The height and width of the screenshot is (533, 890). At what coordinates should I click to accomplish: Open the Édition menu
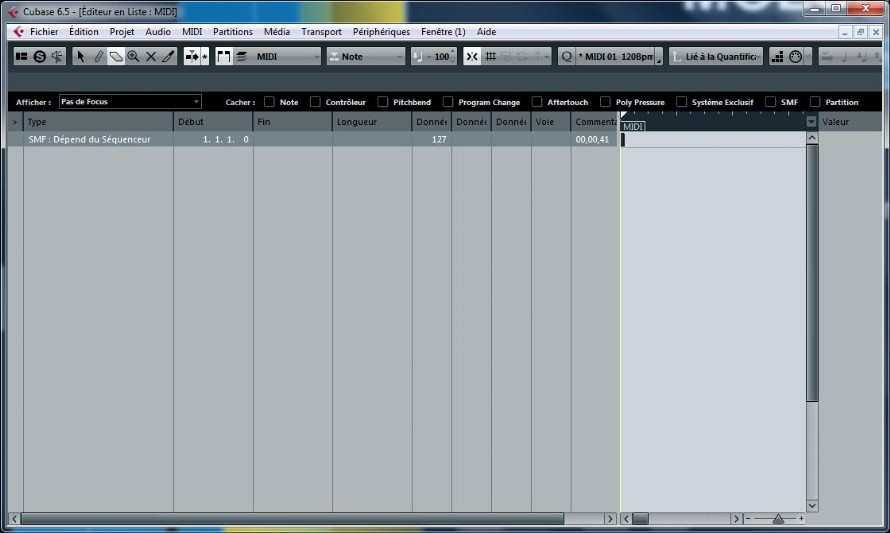pyautogui.click(x=83, y=32)
